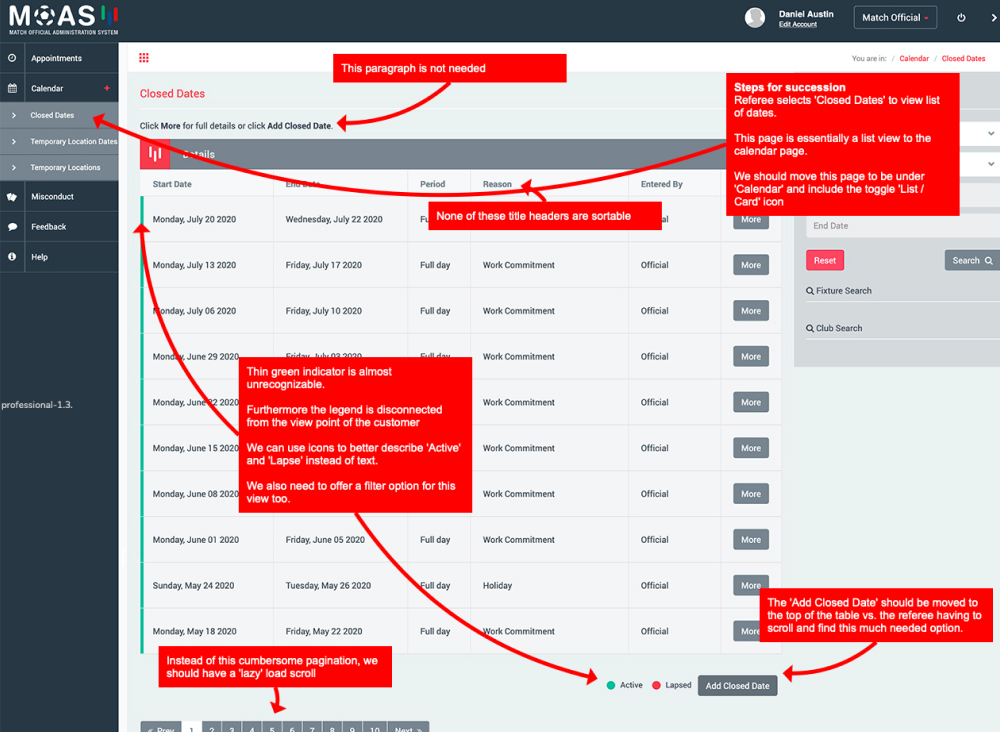Click the red grid menu icon
This screenshot has height=732, width=1000.
(144, 58)
